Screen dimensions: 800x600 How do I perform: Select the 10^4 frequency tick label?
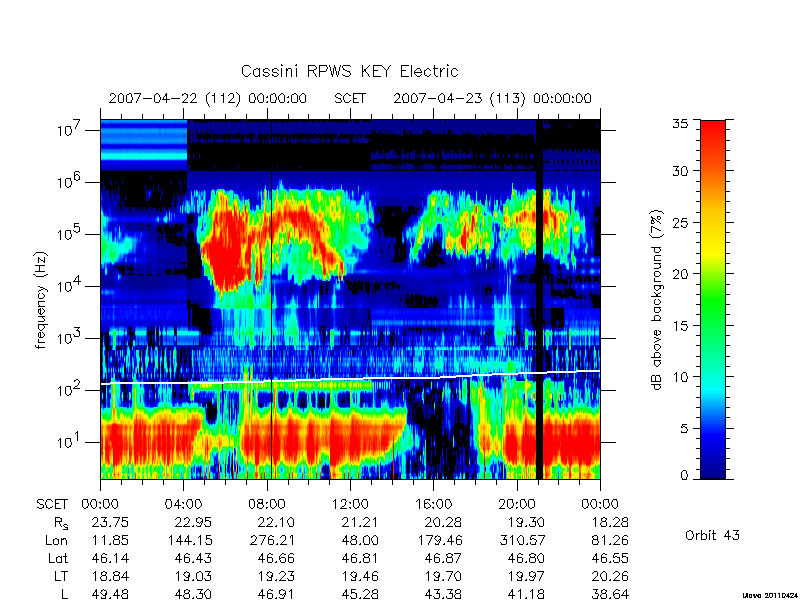[x=68, y=286]
